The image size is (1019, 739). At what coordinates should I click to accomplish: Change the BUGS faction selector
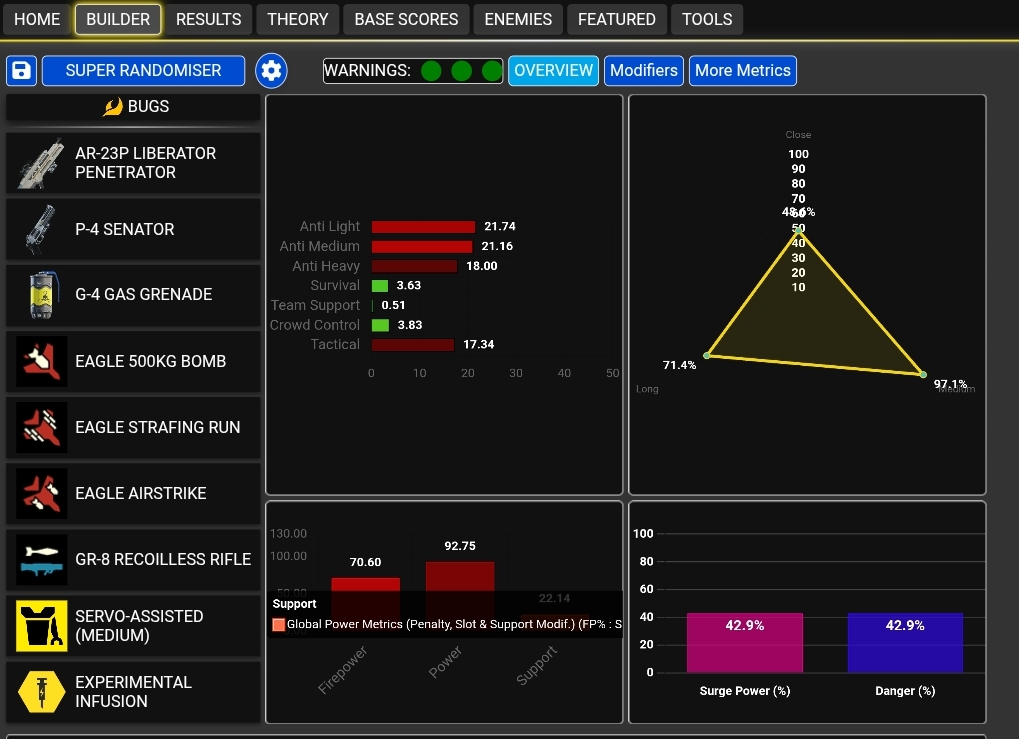pyautogui.click(x=133, y=107)
